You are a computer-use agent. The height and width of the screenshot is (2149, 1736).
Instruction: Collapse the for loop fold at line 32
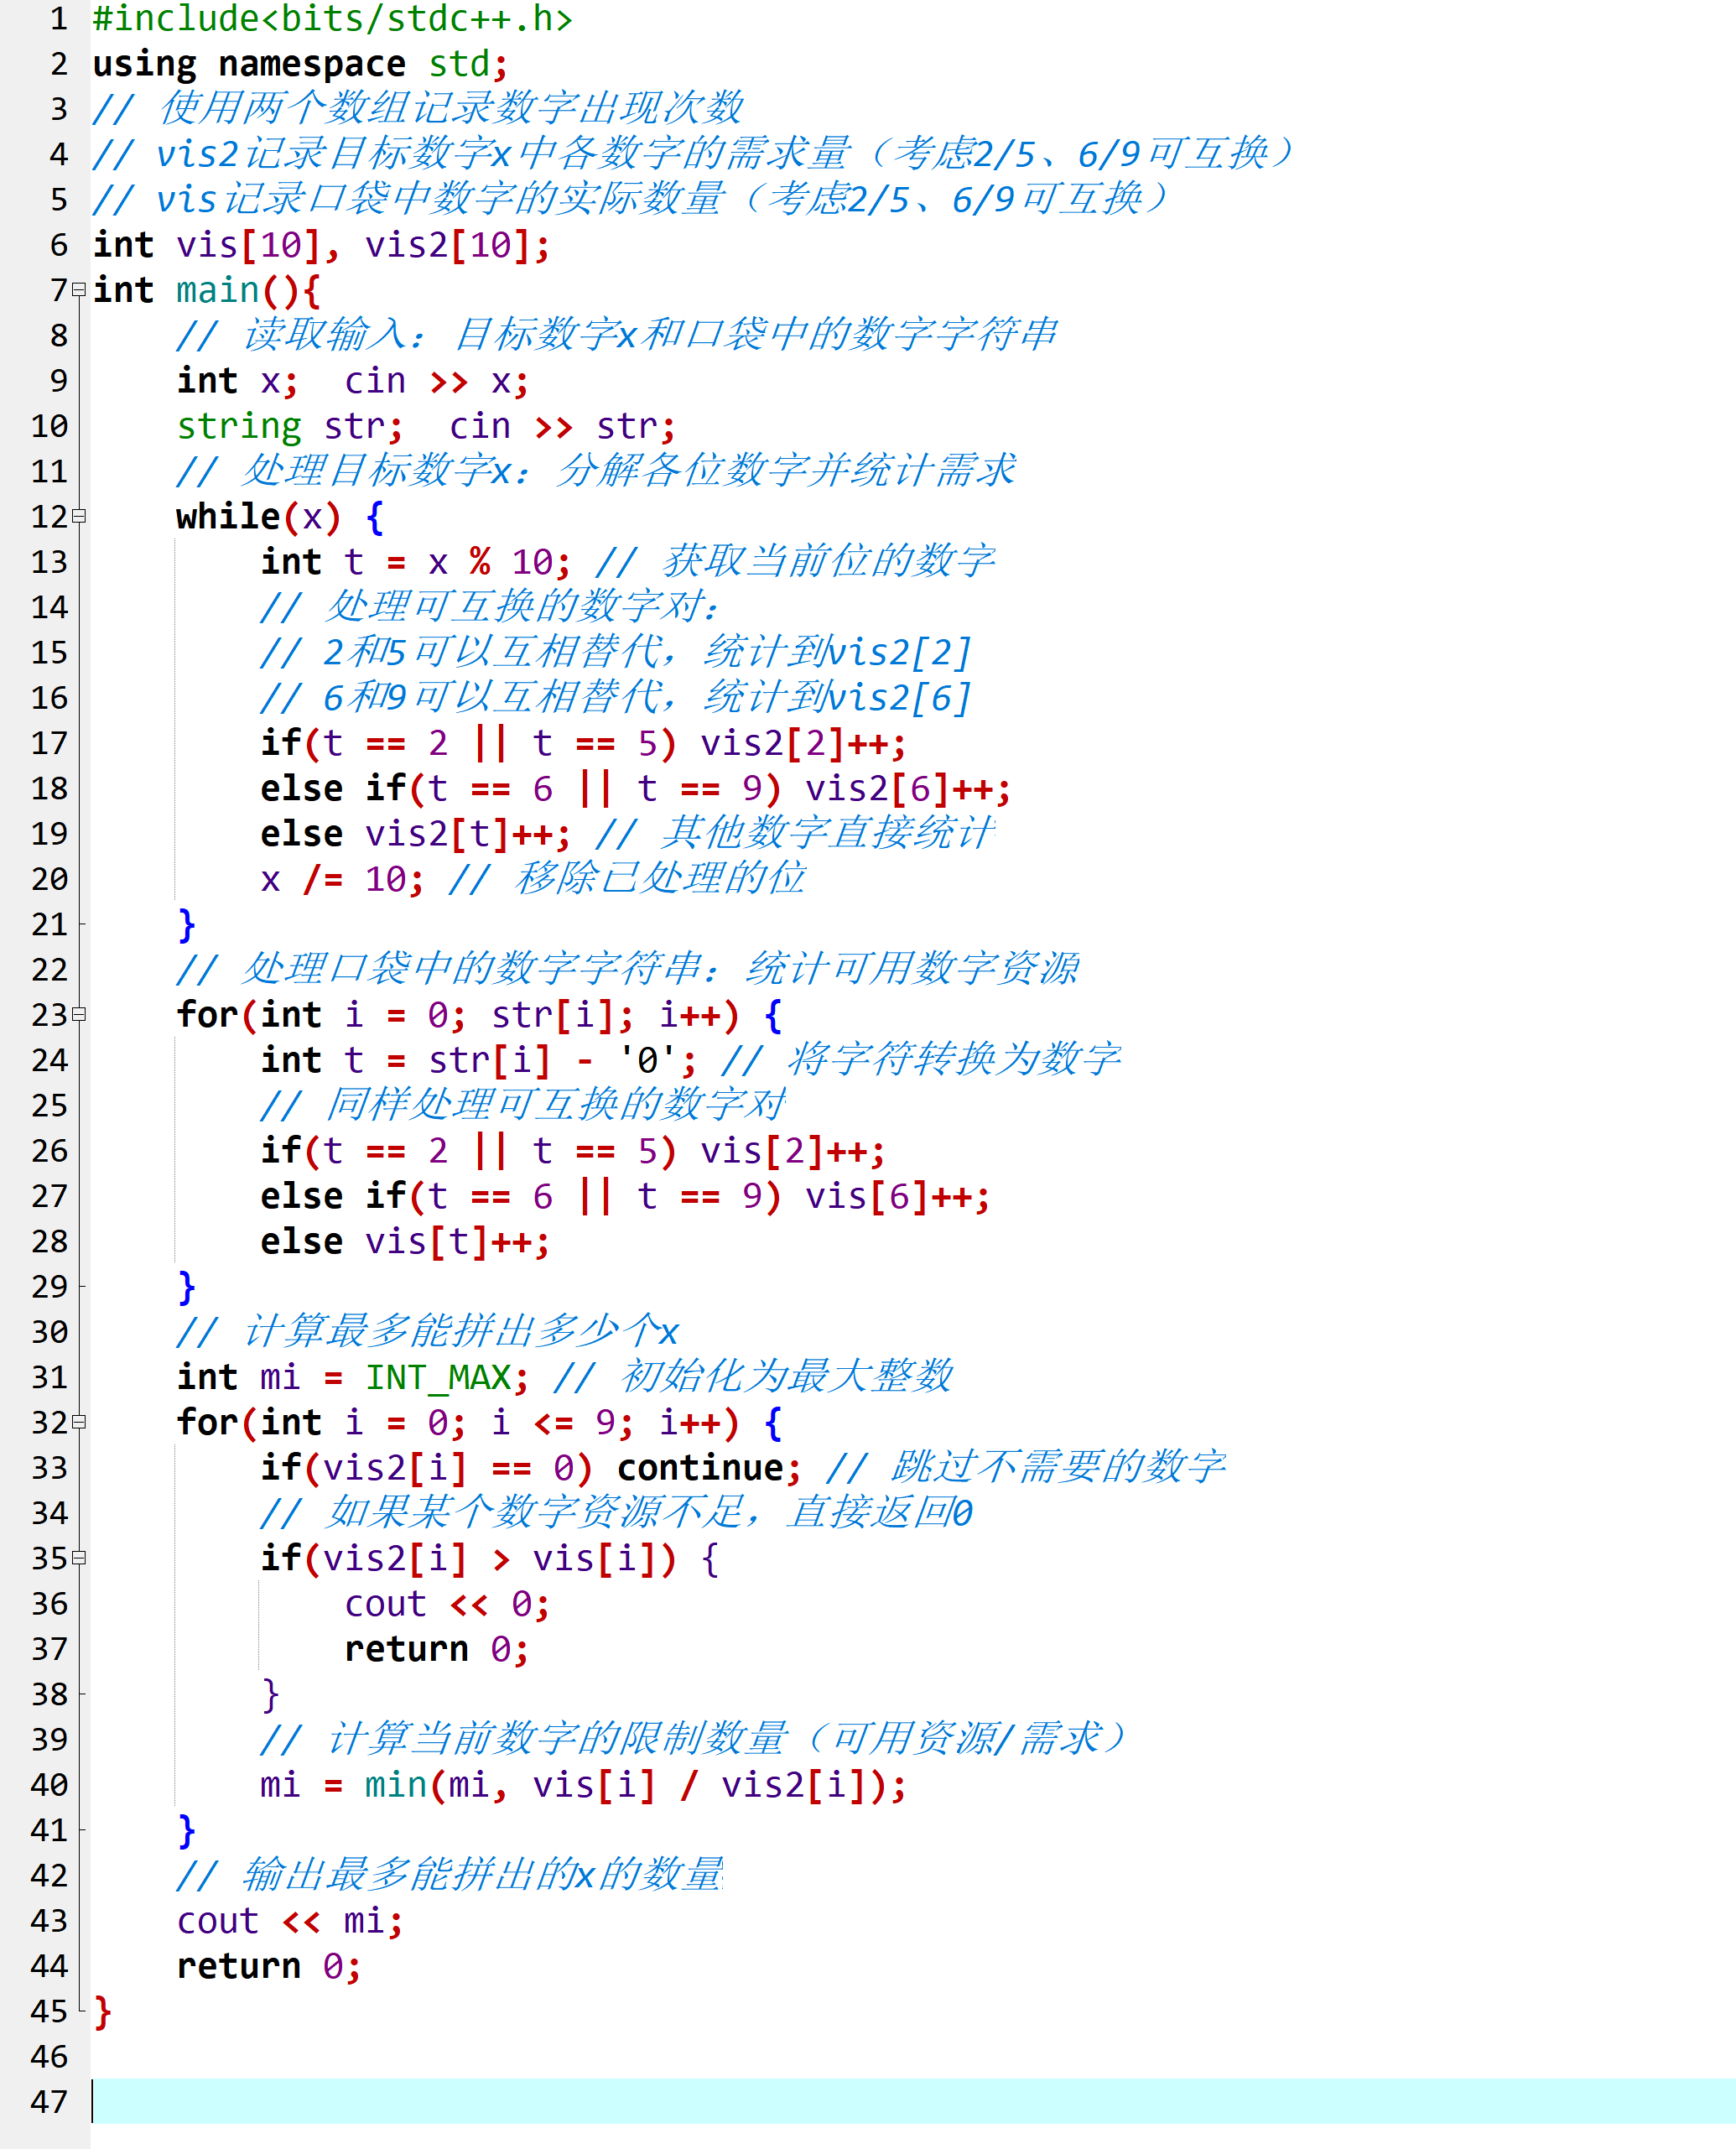[x=79, y=1422]
